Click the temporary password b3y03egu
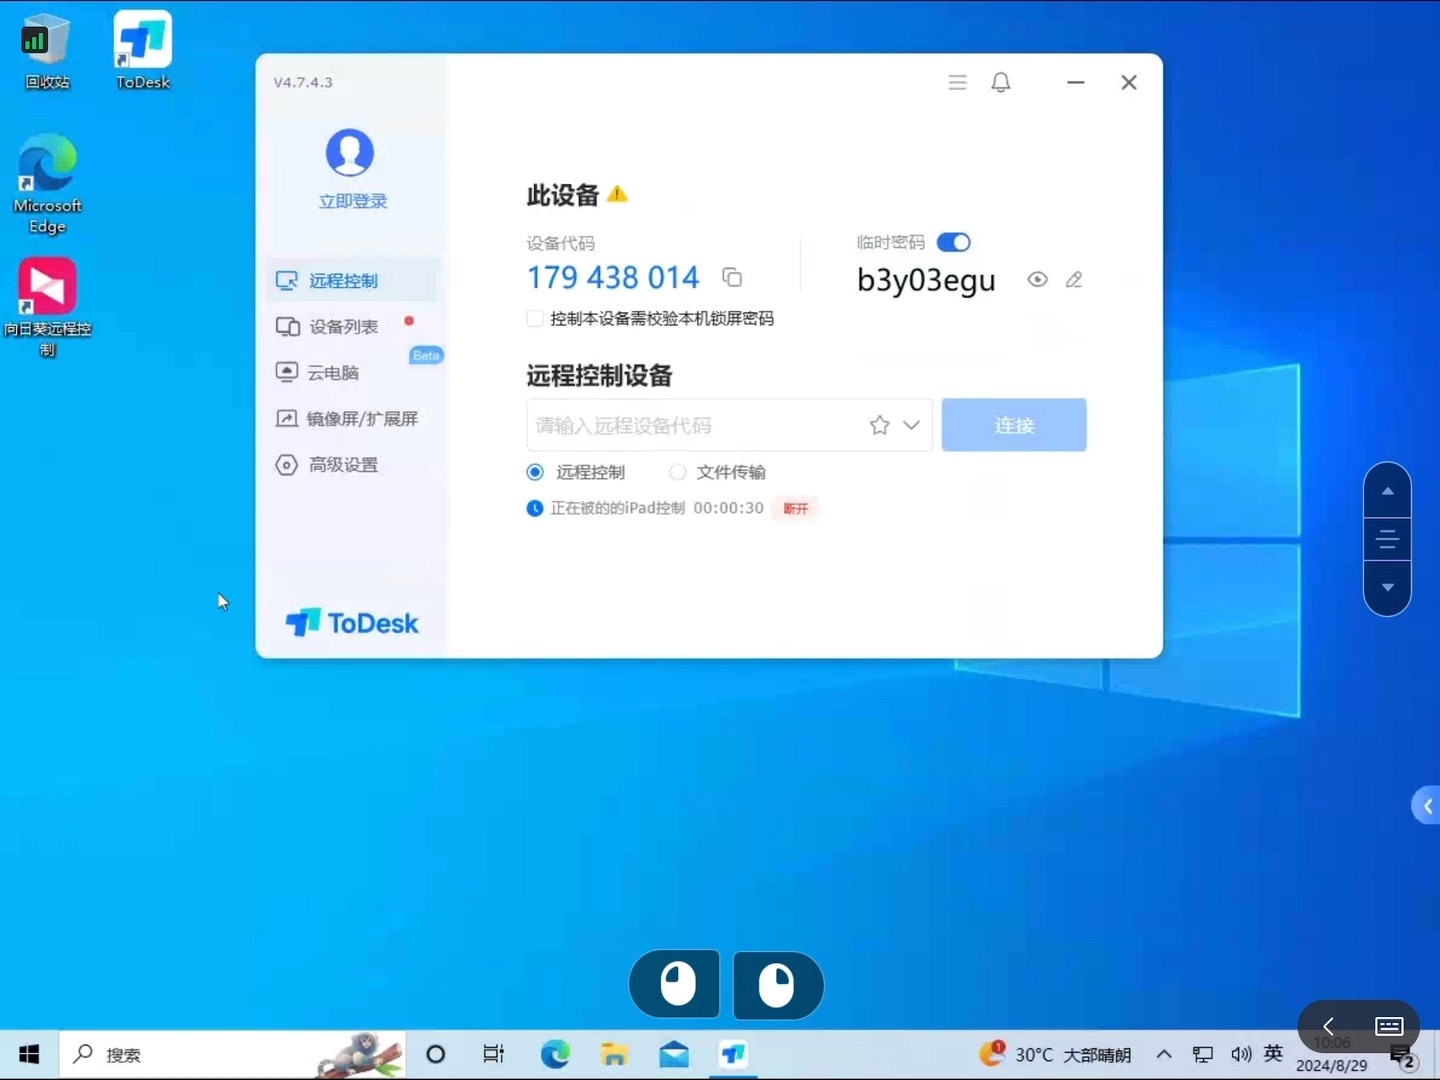1440x1080 pixels. tap(926, 280)
